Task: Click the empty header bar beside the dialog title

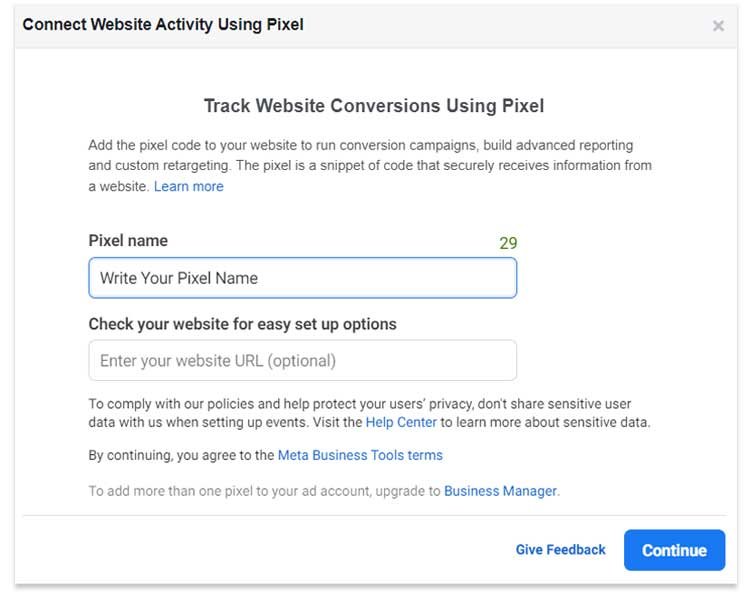Action: [500, 24]
